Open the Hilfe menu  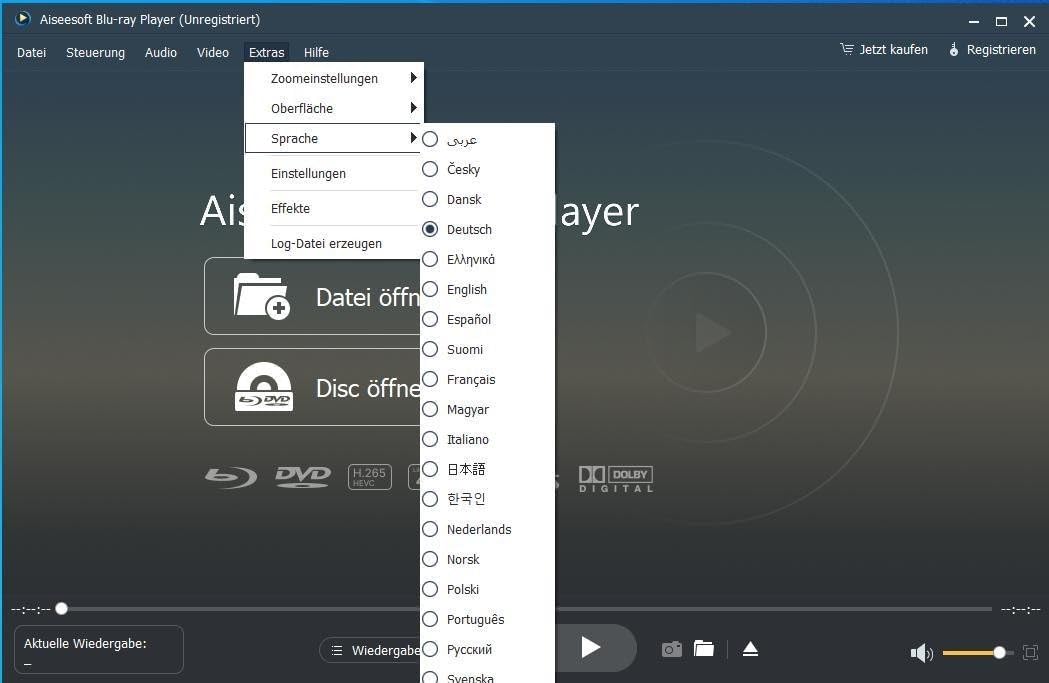pos(316,52)
